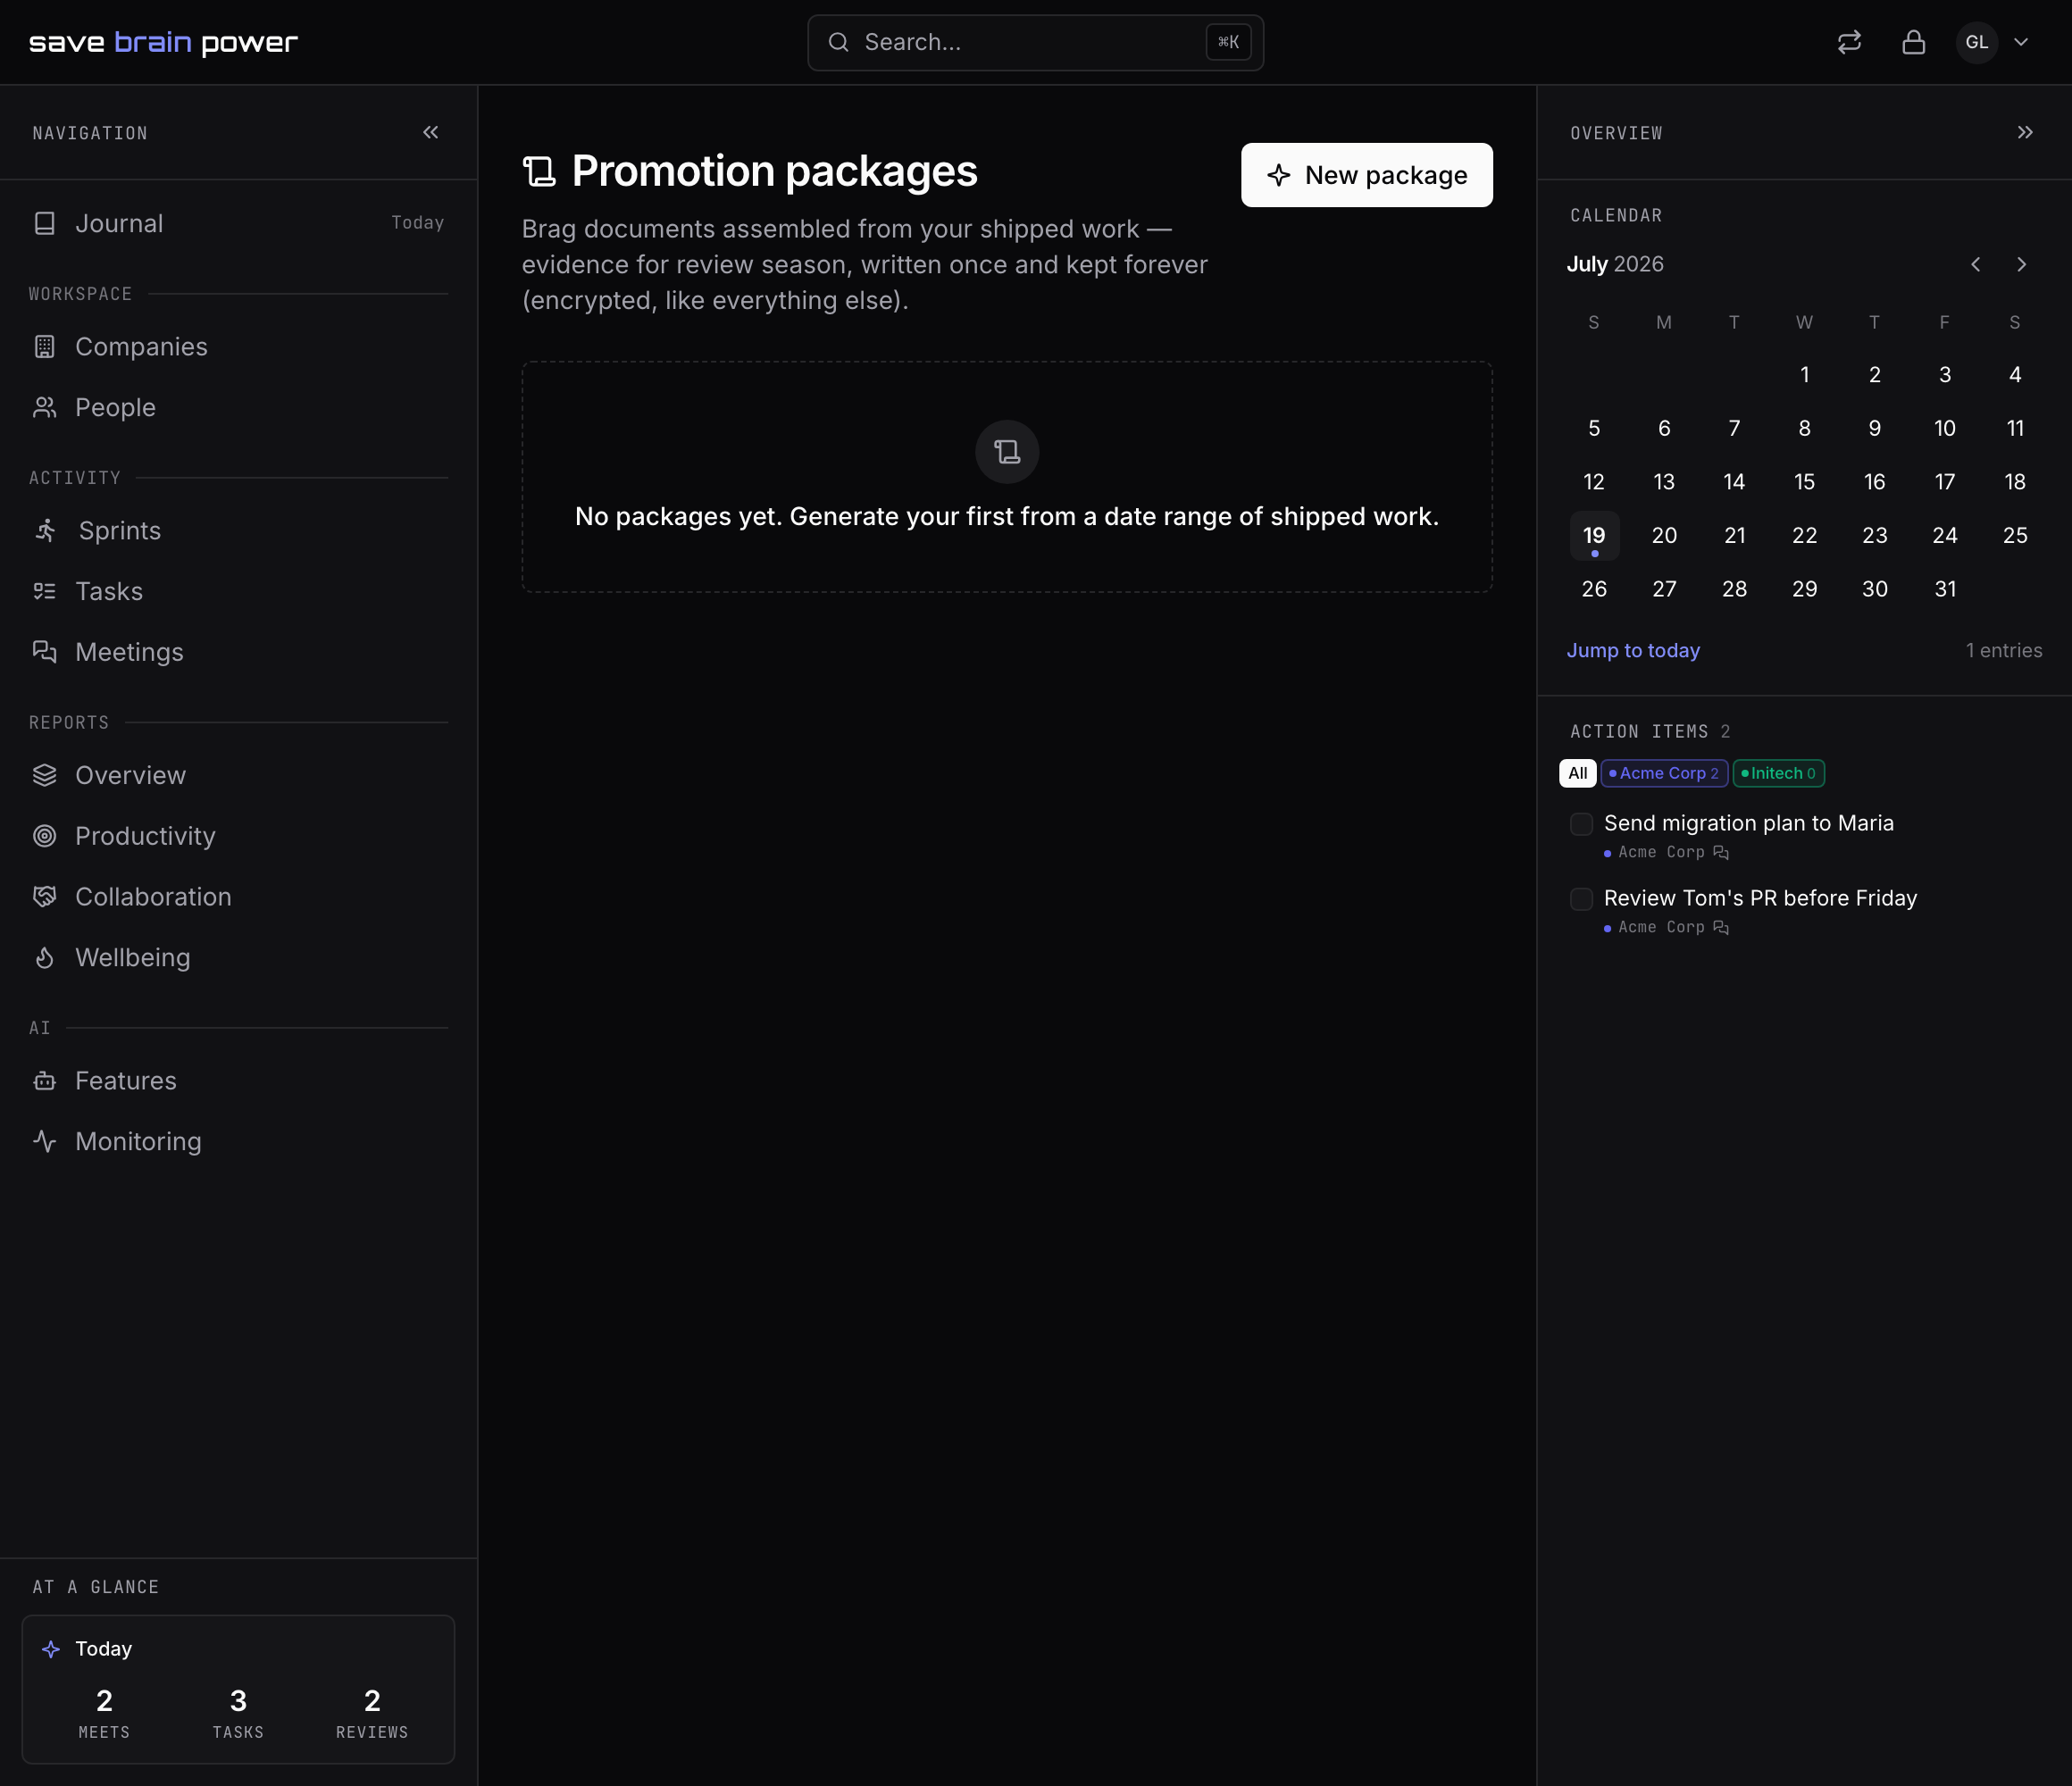The height and width of the screenshot is (1786, 2072).
Task: Click the sync arrows icon in header
Action: [x=1849, y=42]
